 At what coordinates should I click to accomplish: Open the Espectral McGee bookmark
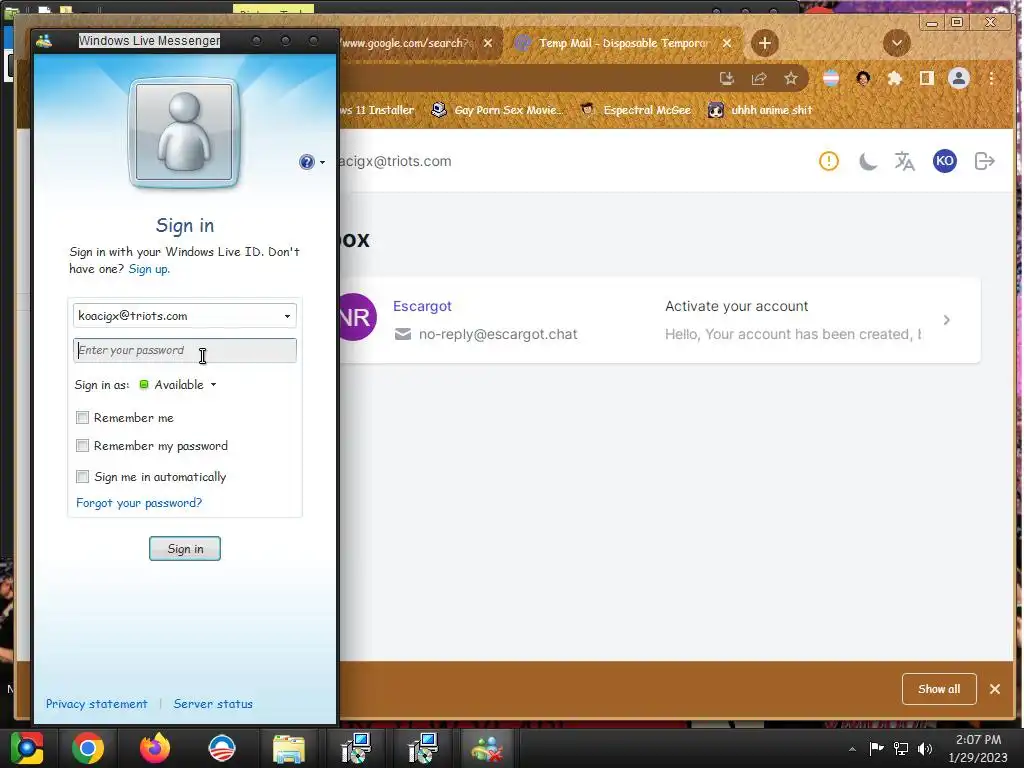(635, 110)
